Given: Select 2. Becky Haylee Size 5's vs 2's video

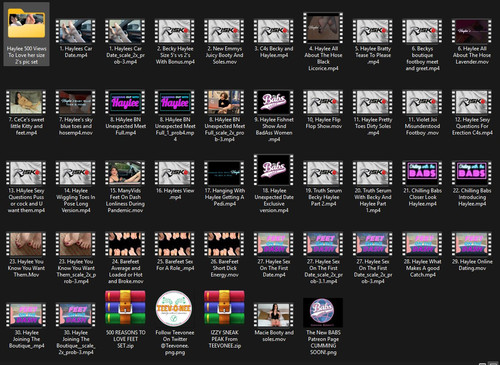Looking at the screenshot, I should [x=175, y=31].
